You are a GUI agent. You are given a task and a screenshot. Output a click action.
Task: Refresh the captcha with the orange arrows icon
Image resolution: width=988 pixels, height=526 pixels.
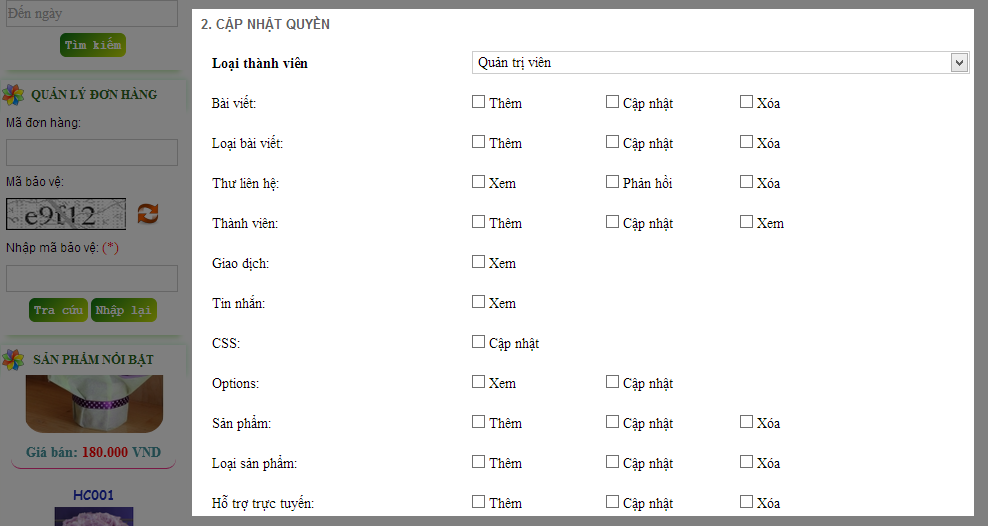[147, 214]
